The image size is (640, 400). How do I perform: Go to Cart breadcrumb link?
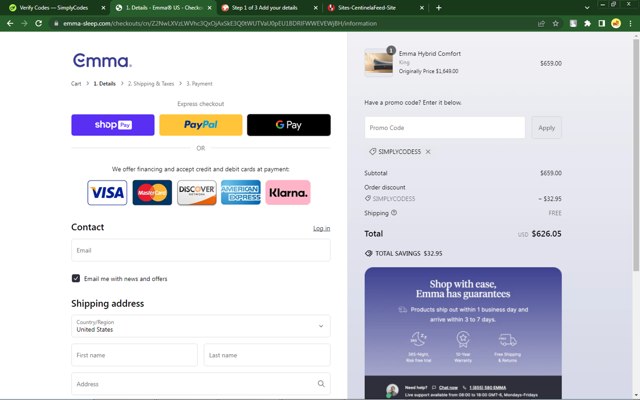[x=76, y=84]
